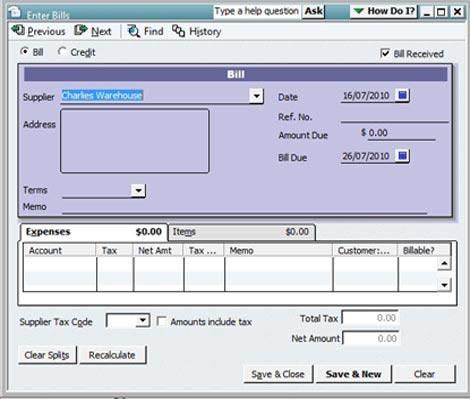
Task: Enable Amounts include tax checkbox
Action: [162, 321]
